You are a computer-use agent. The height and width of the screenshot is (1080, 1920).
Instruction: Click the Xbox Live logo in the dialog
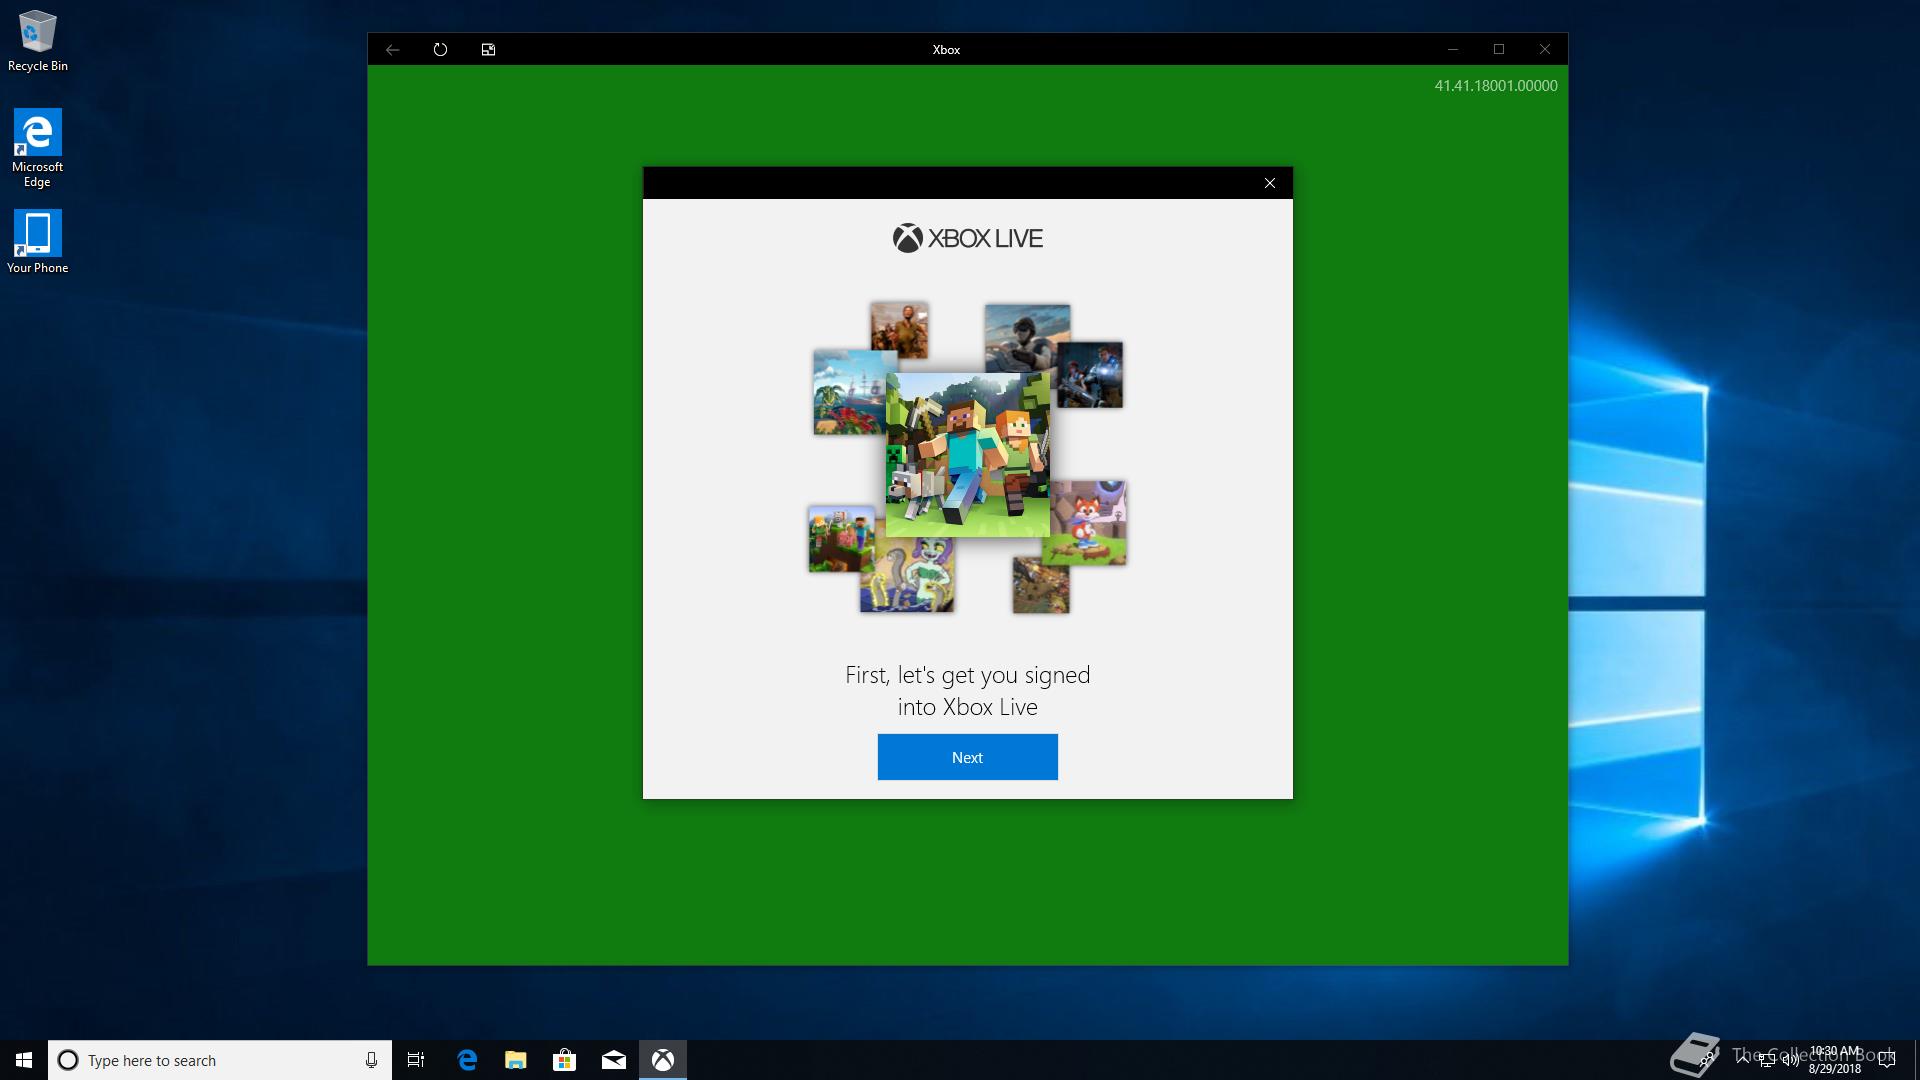point(967,238)
